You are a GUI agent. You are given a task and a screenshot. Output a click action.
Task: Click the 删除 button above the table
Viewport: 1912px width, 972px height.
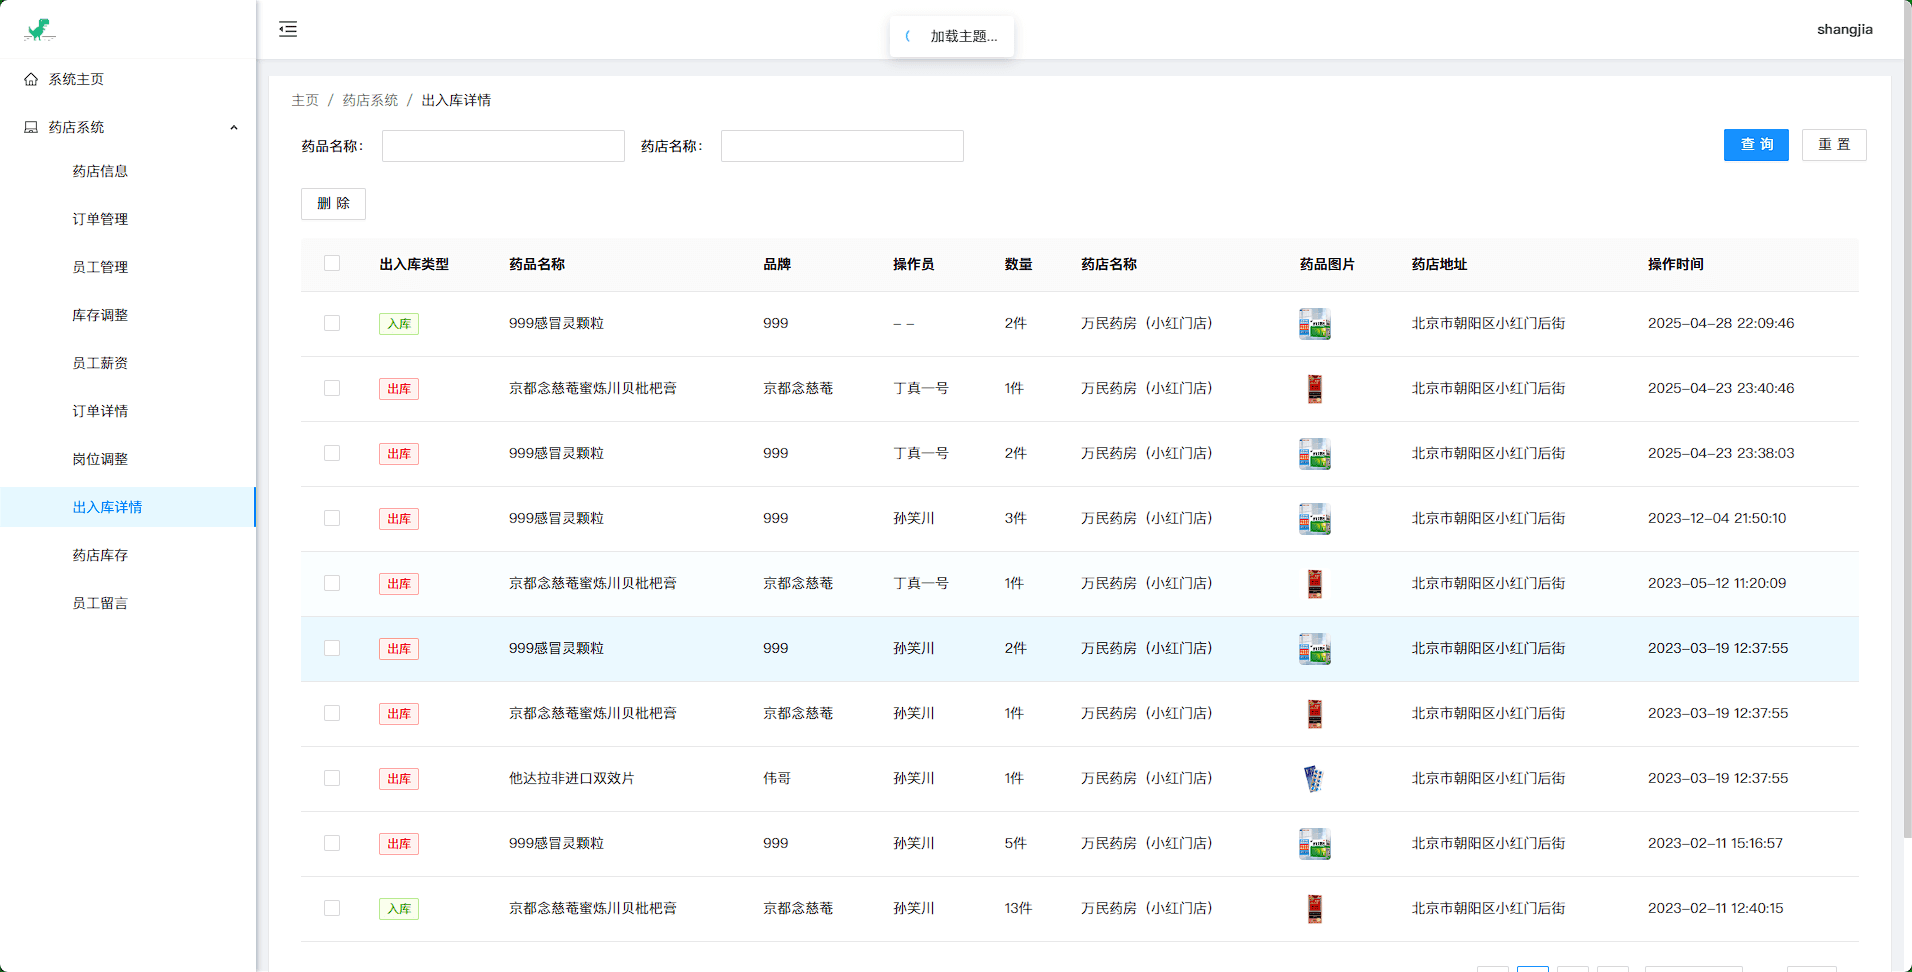tap(333, 204)
